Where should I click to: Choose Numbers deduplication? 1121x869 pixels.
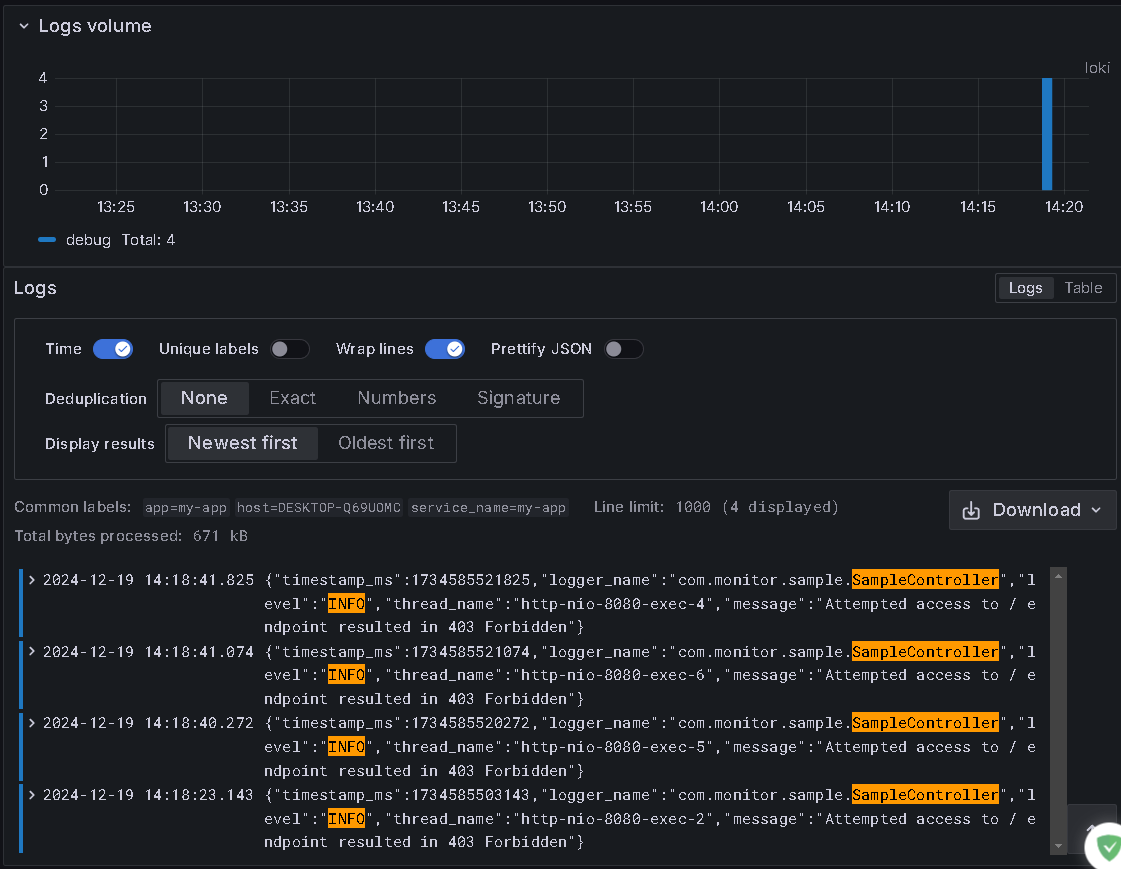[x=397, y=398]
